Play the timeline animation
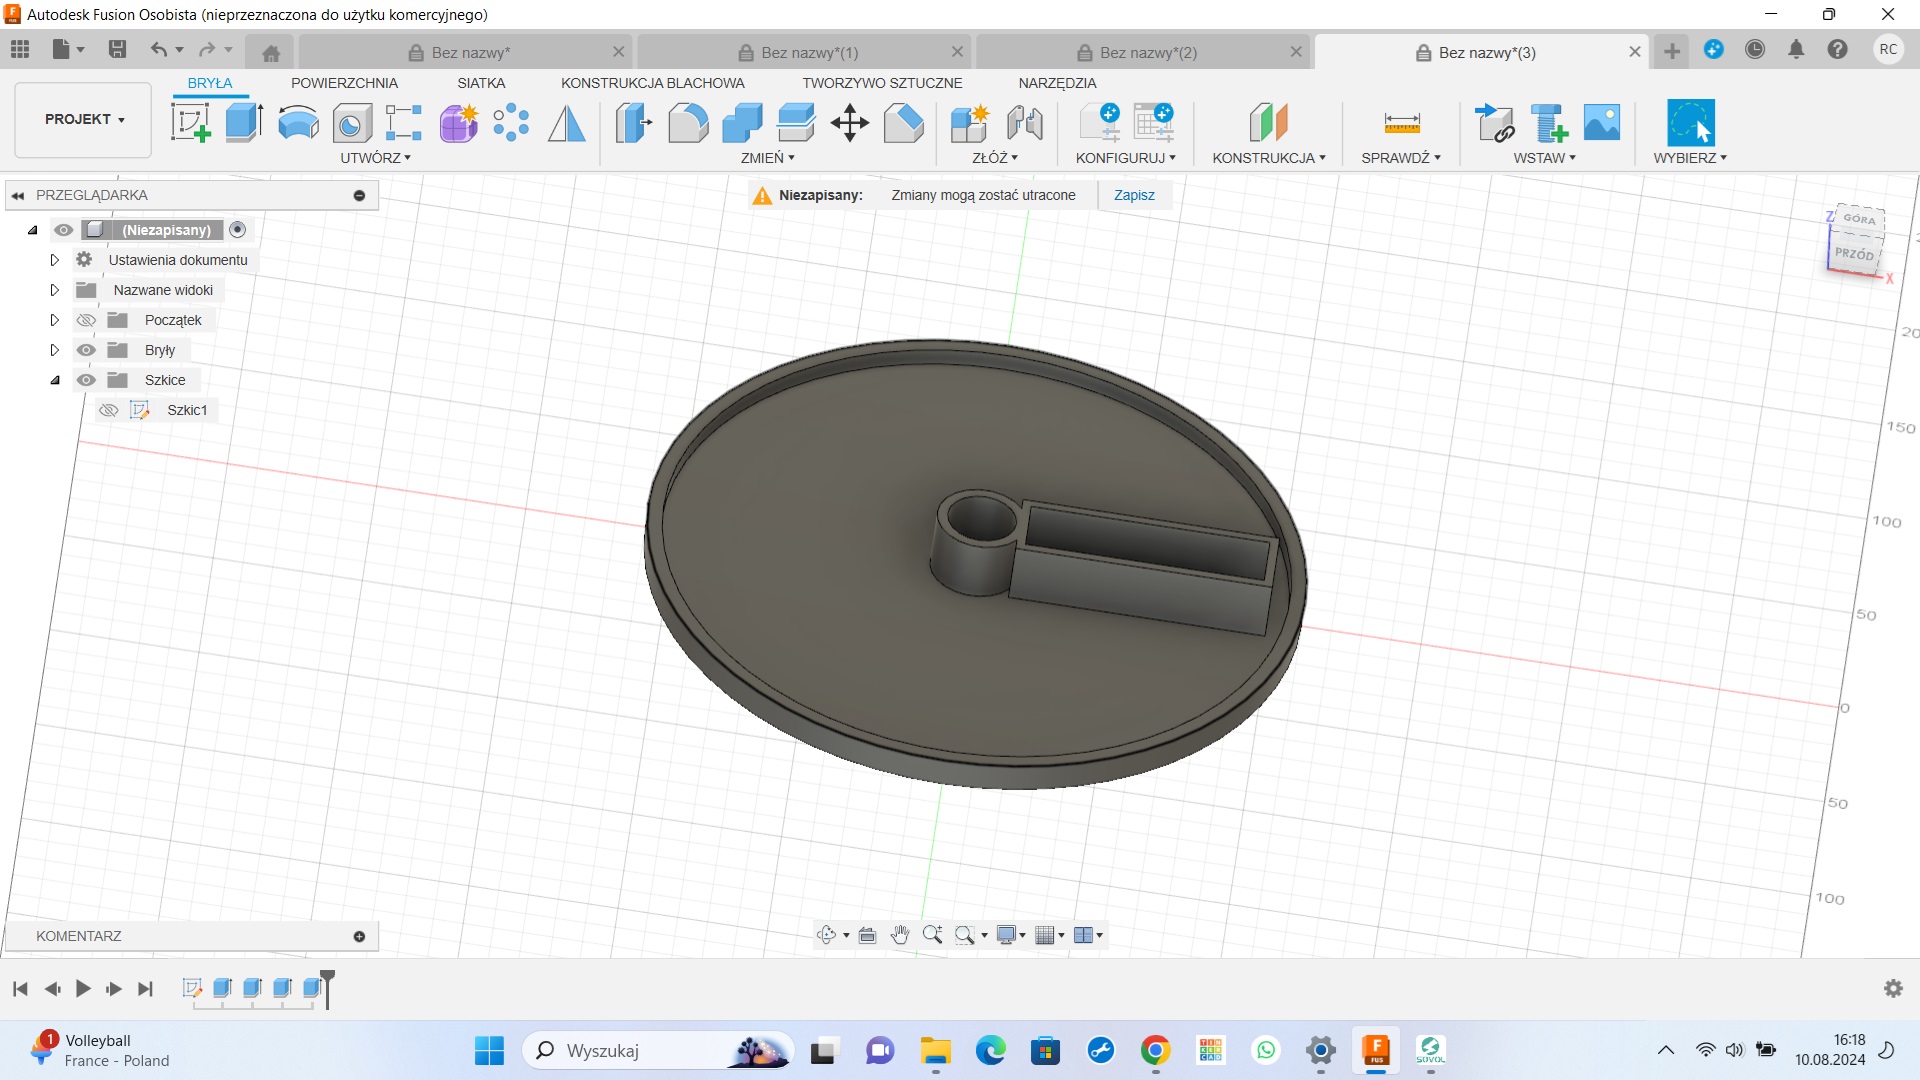 point(83,989)
